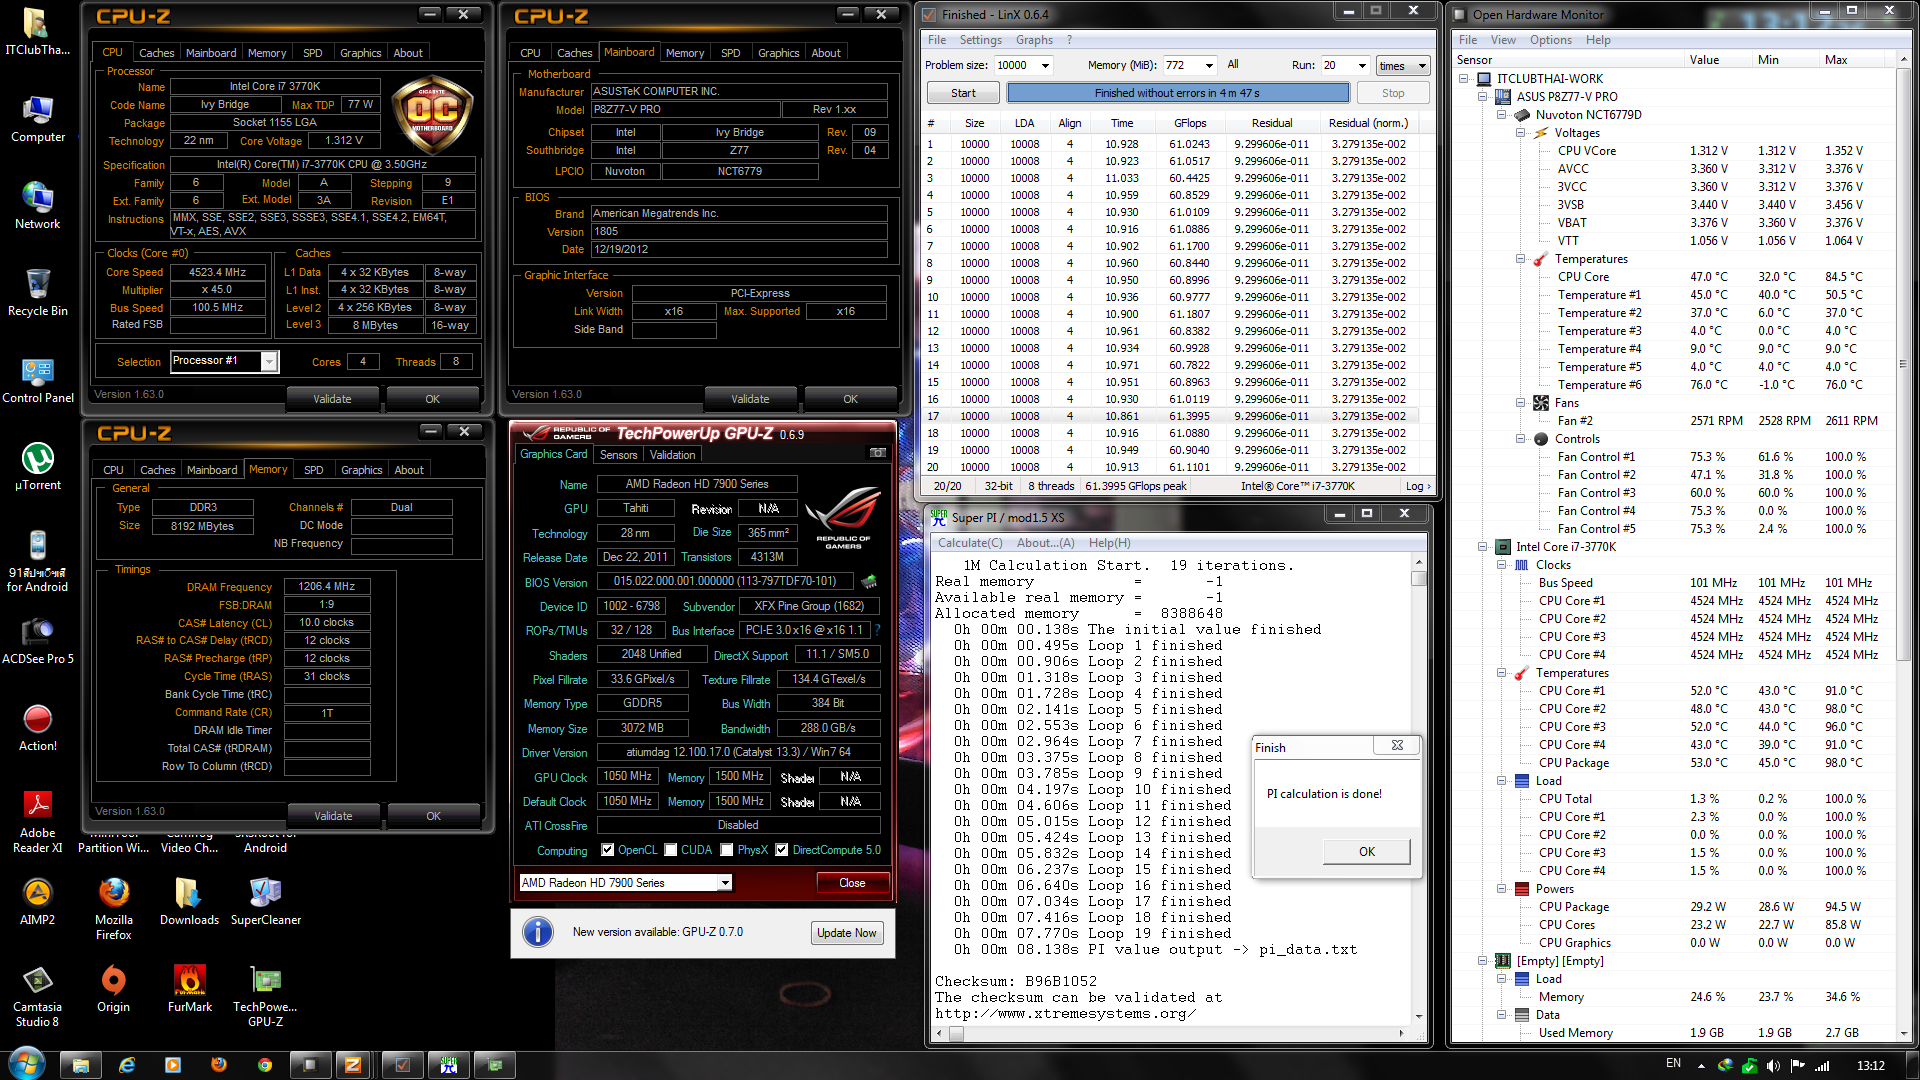Collapse the Intel Core i7-3770K tree node

point(1483,547)
